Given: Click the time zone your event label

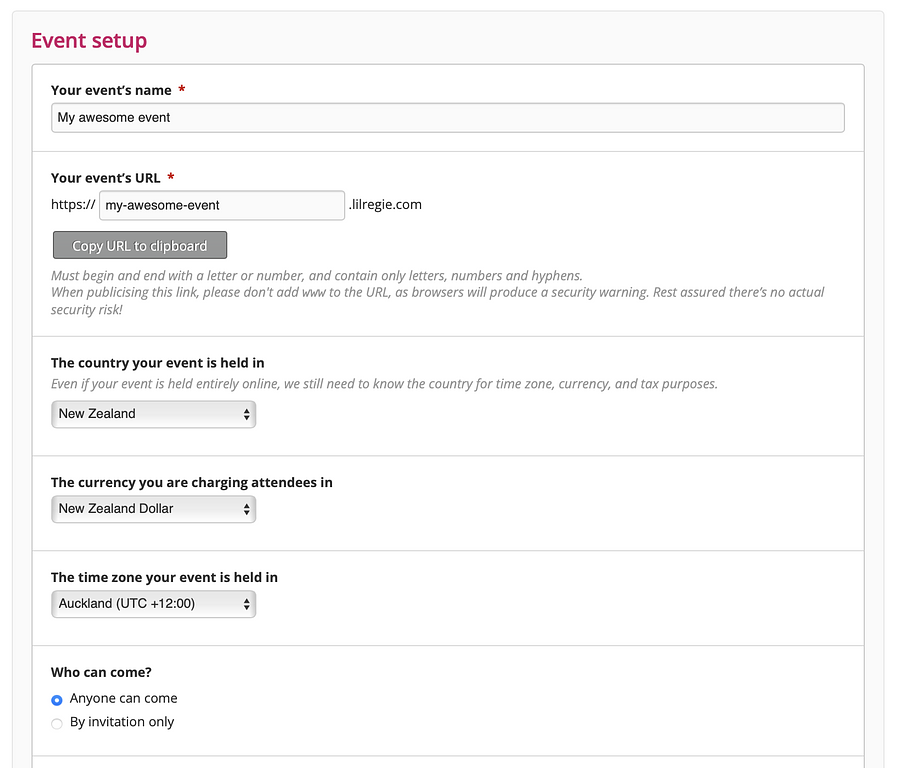Looking at the screenshot, I should pyautogui.click(x=164, y=577).
